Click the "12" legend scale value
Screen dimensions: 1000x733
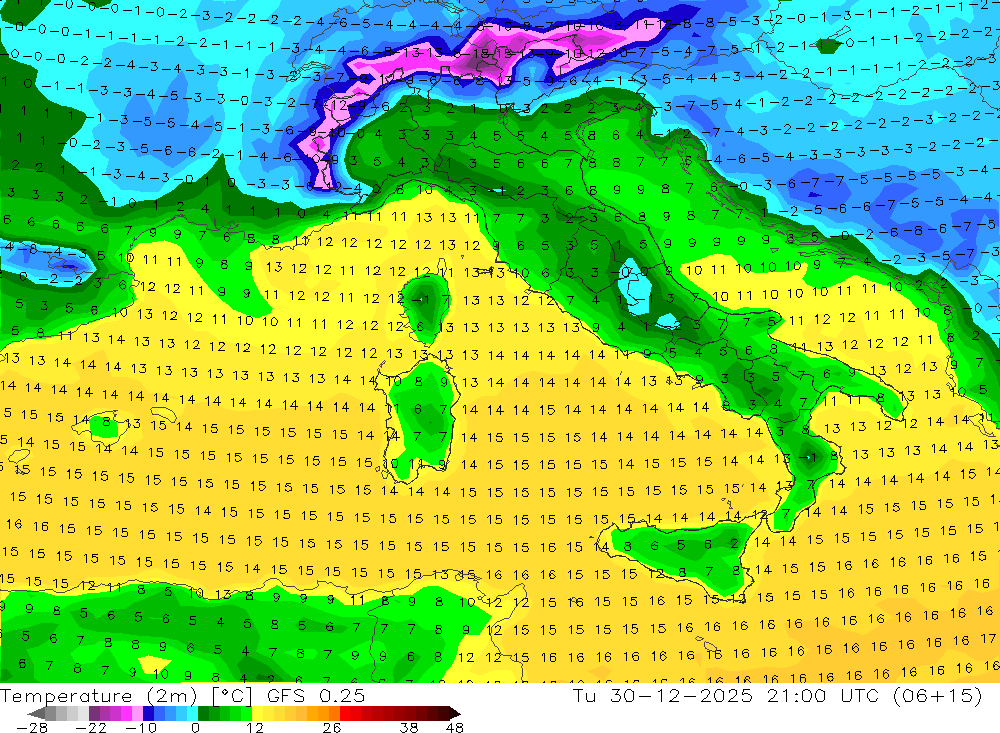[255, 727]
